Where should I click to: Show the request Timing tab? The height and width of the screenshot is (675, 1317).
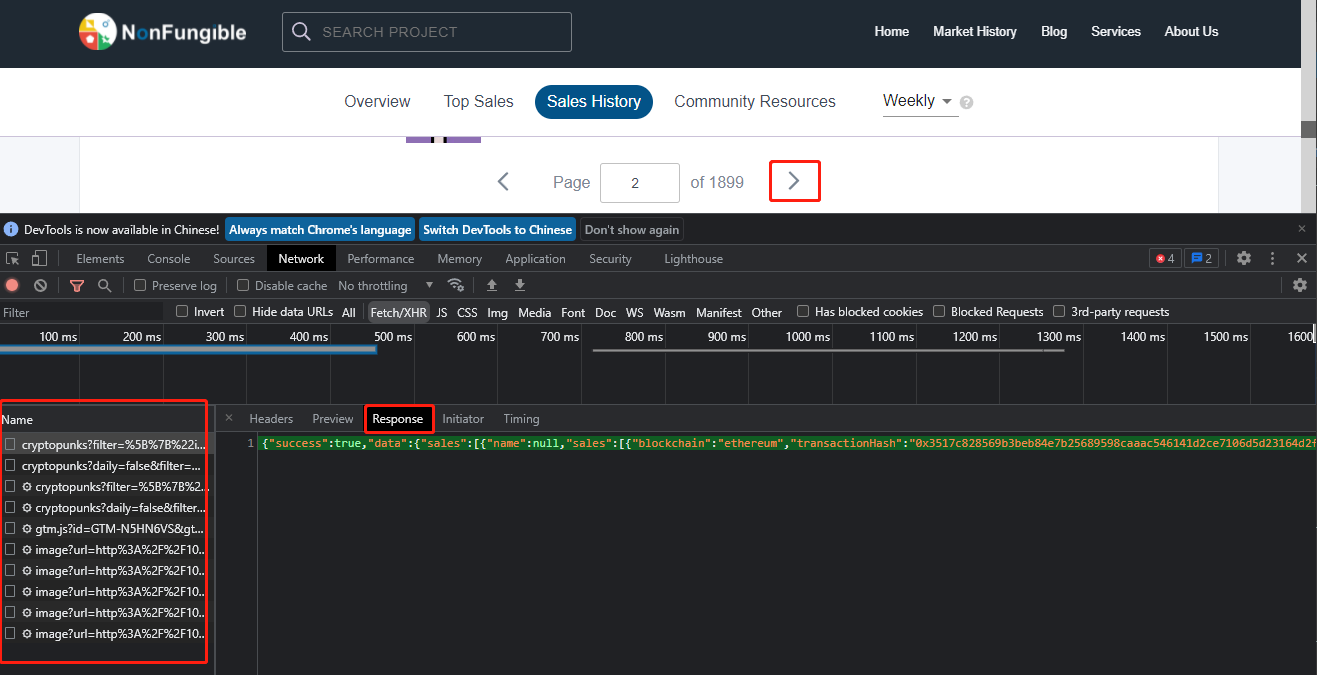(521, 419)
